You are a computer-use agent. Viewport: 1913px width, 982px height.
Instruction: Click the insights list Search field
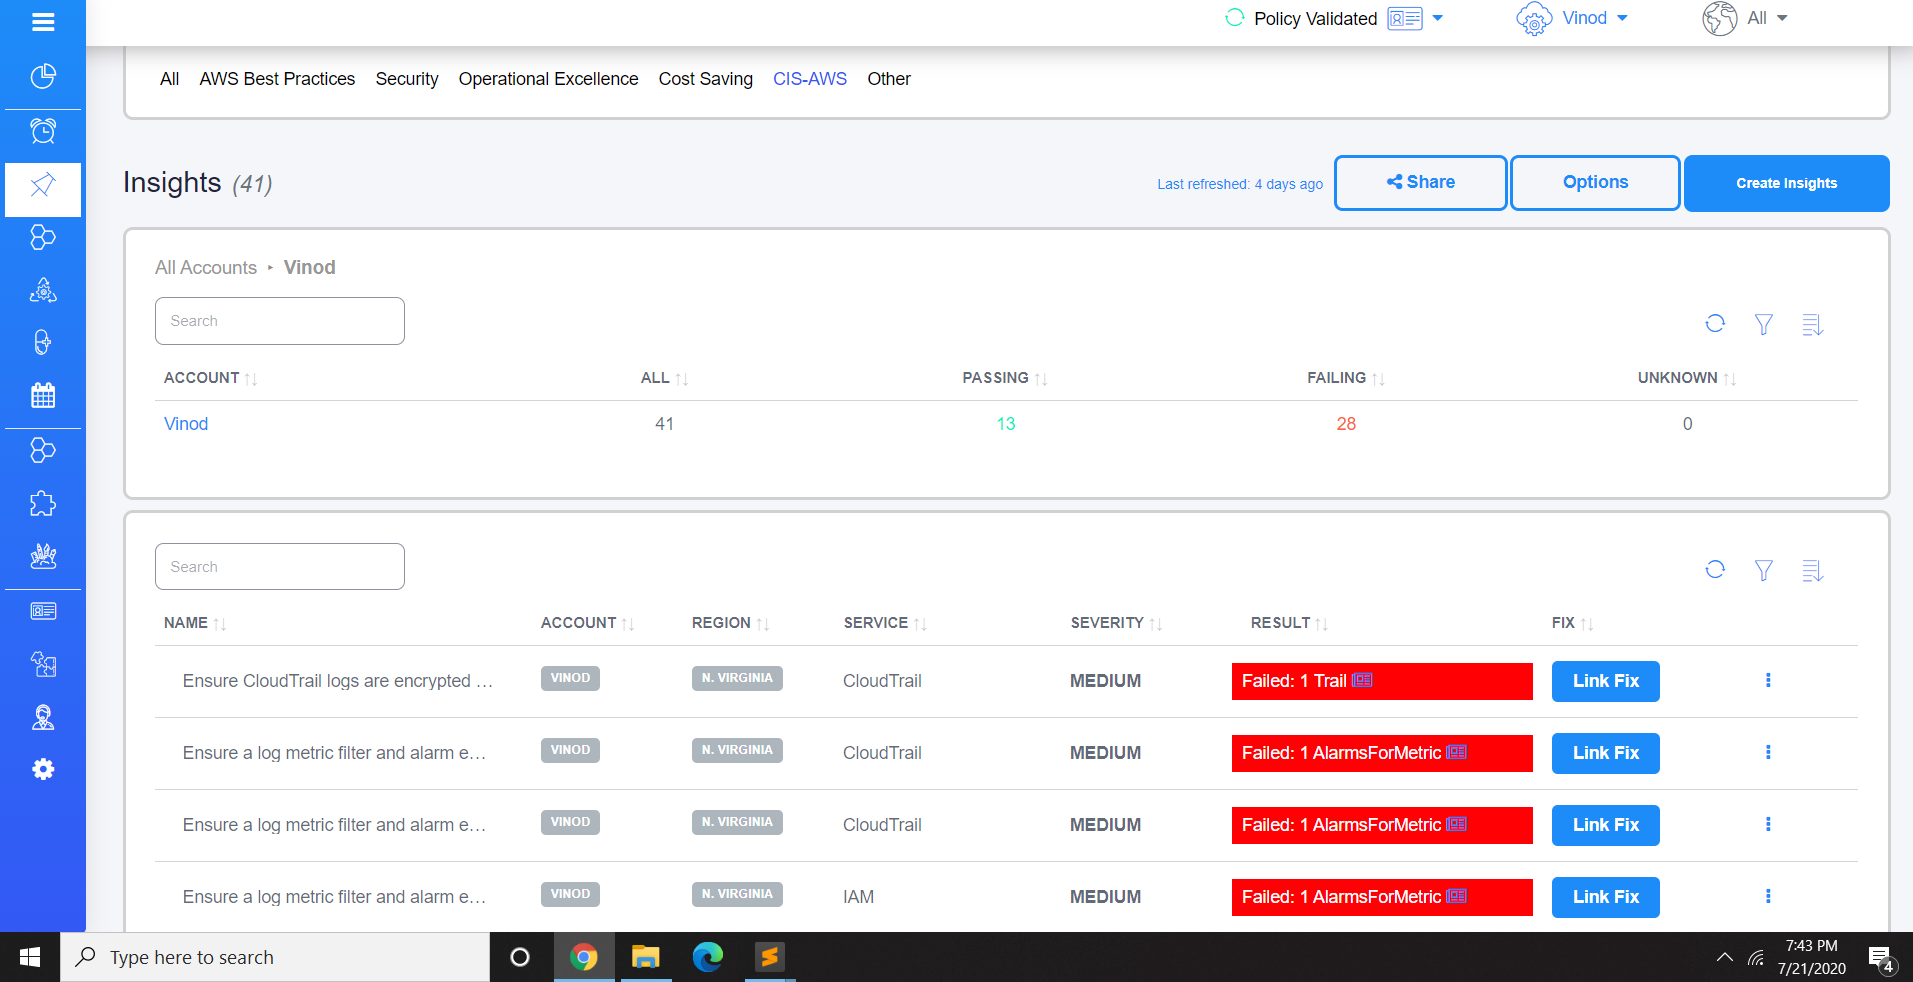click(280, 567)
